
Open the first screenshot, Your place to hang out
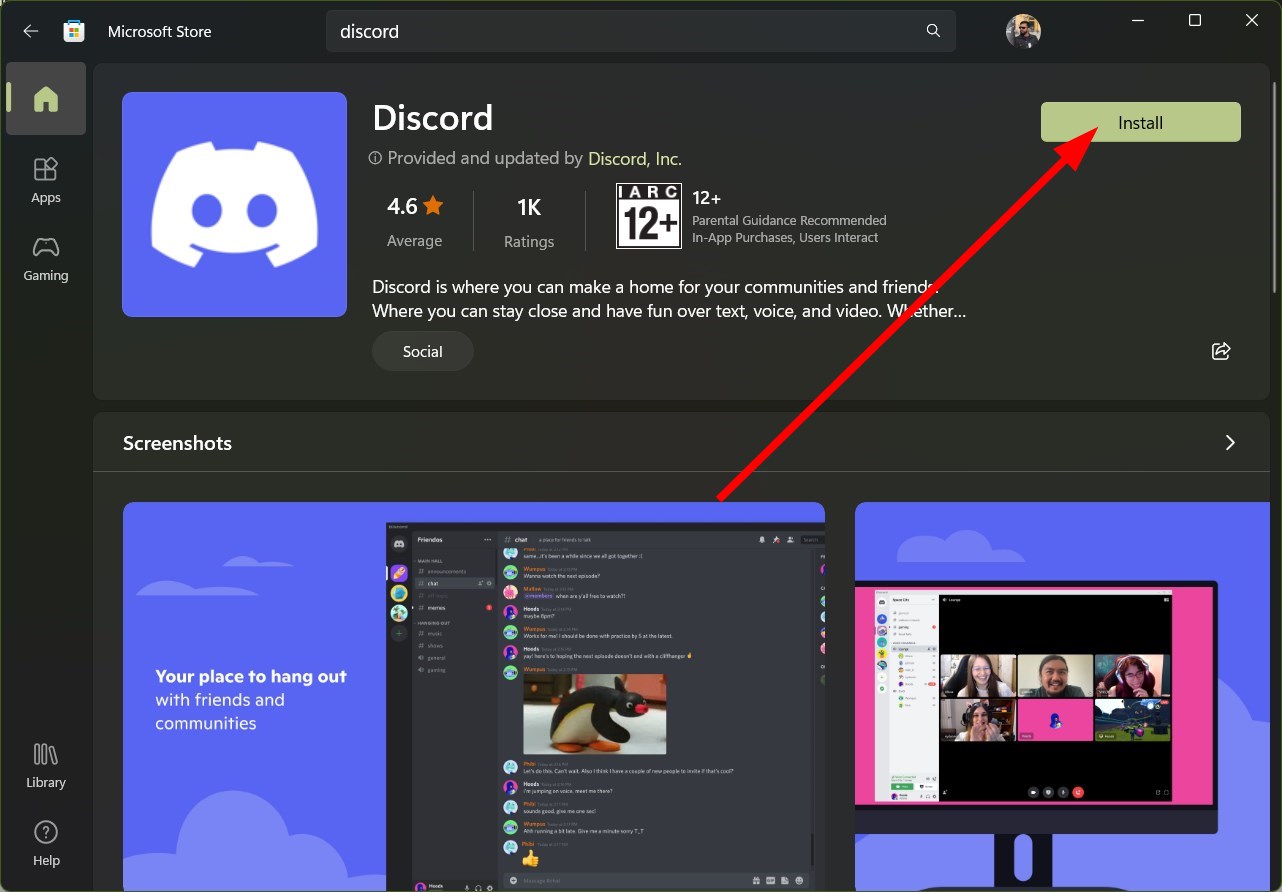point(474,697)
